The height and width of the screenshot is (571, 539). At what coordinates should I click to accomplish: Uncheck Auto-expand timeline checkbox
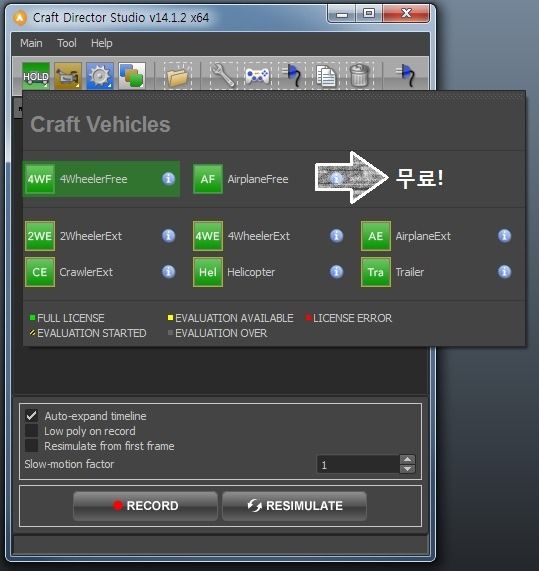coord(32,416)
